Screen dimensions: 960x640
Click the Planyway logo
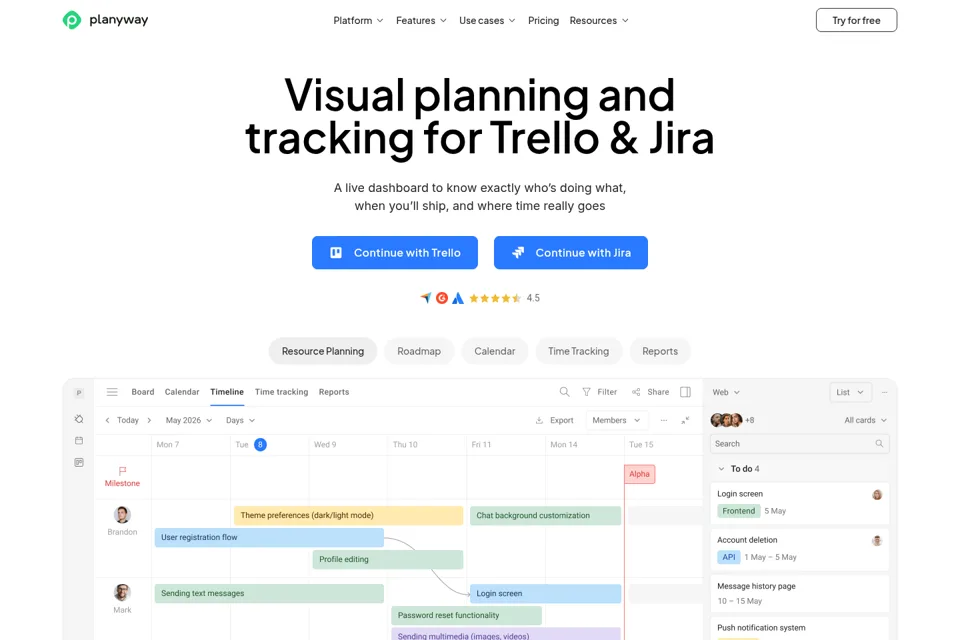point(105,20)
